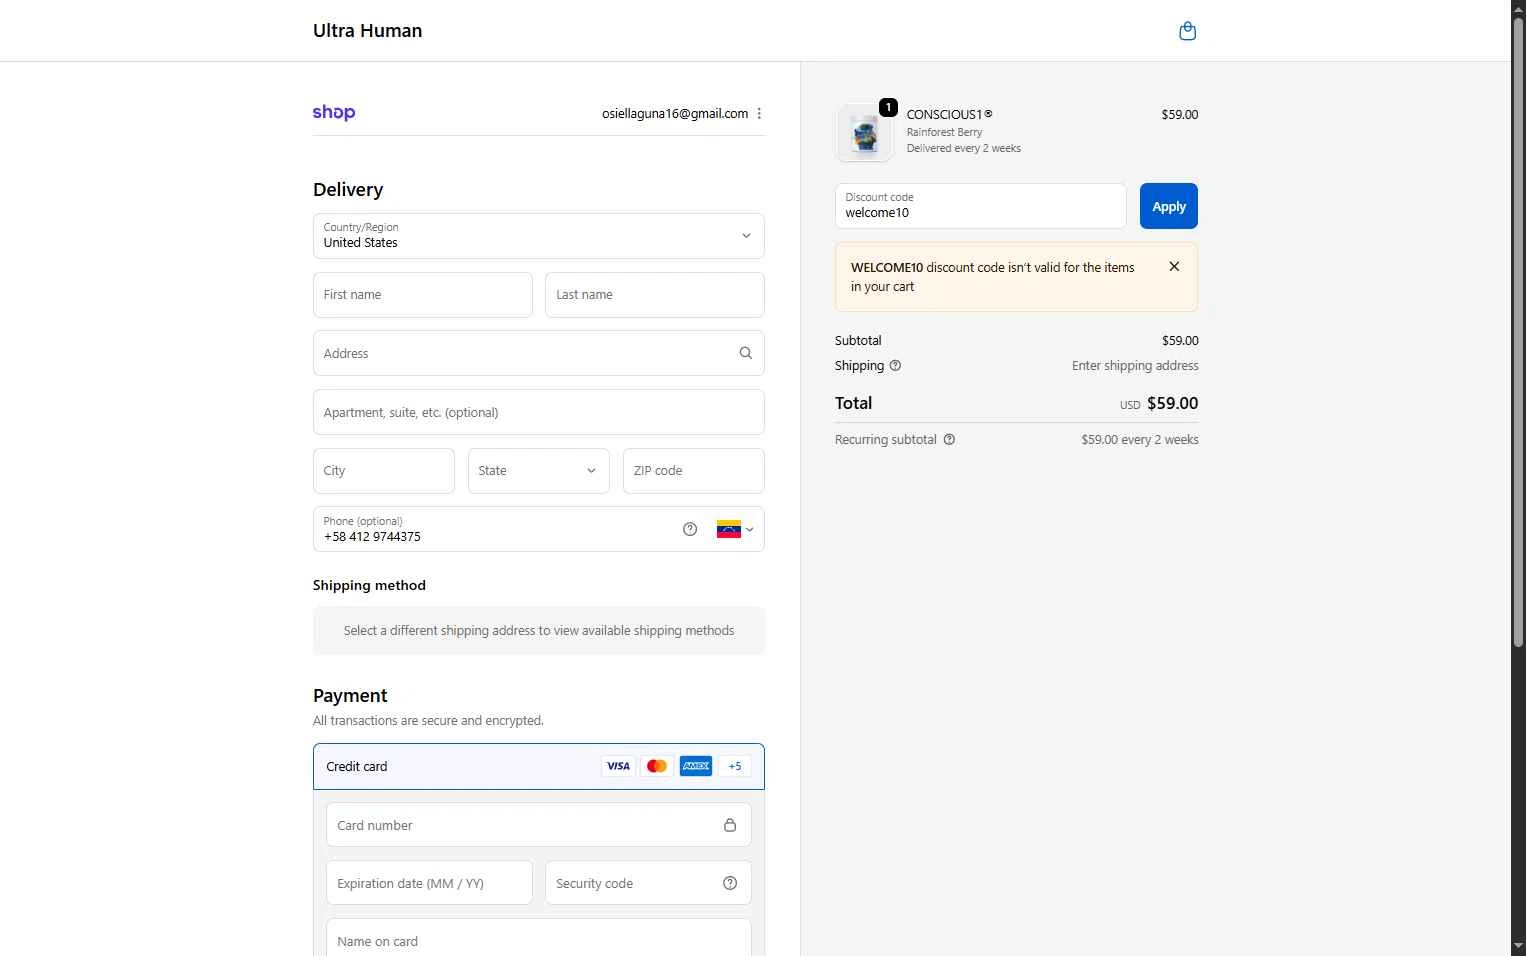
Task: Click the City field
Action: pos(384,471)
